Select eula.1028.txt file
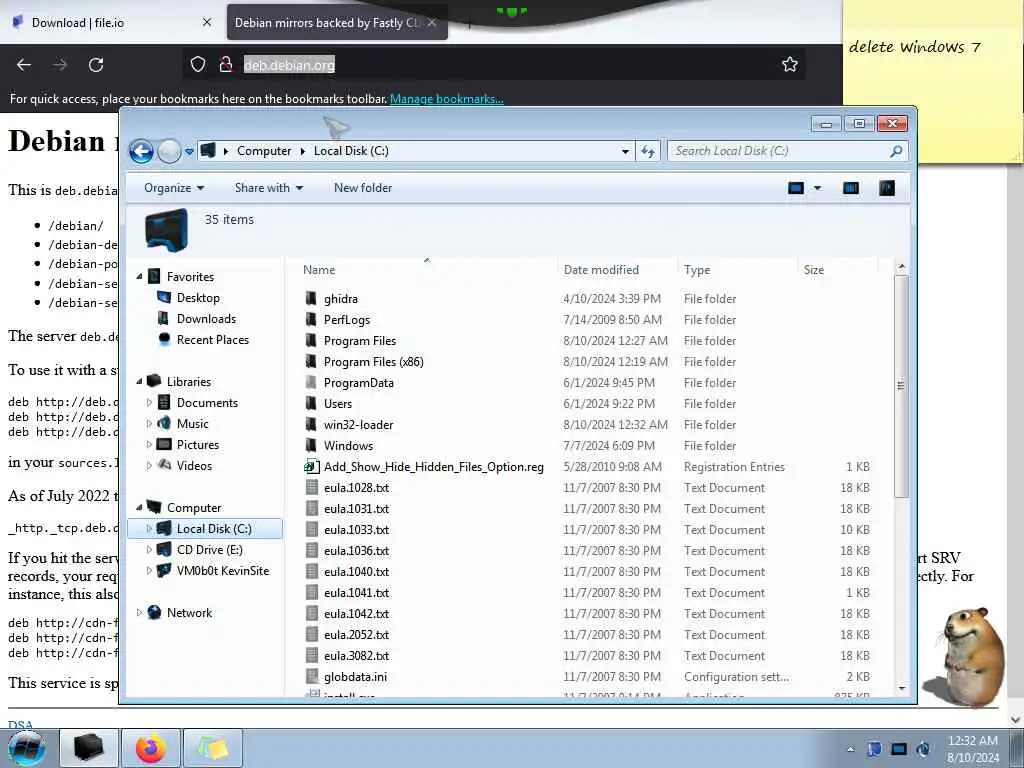Screen dimensions: 1024x768 pyautogui.click(x=357, y=488)
